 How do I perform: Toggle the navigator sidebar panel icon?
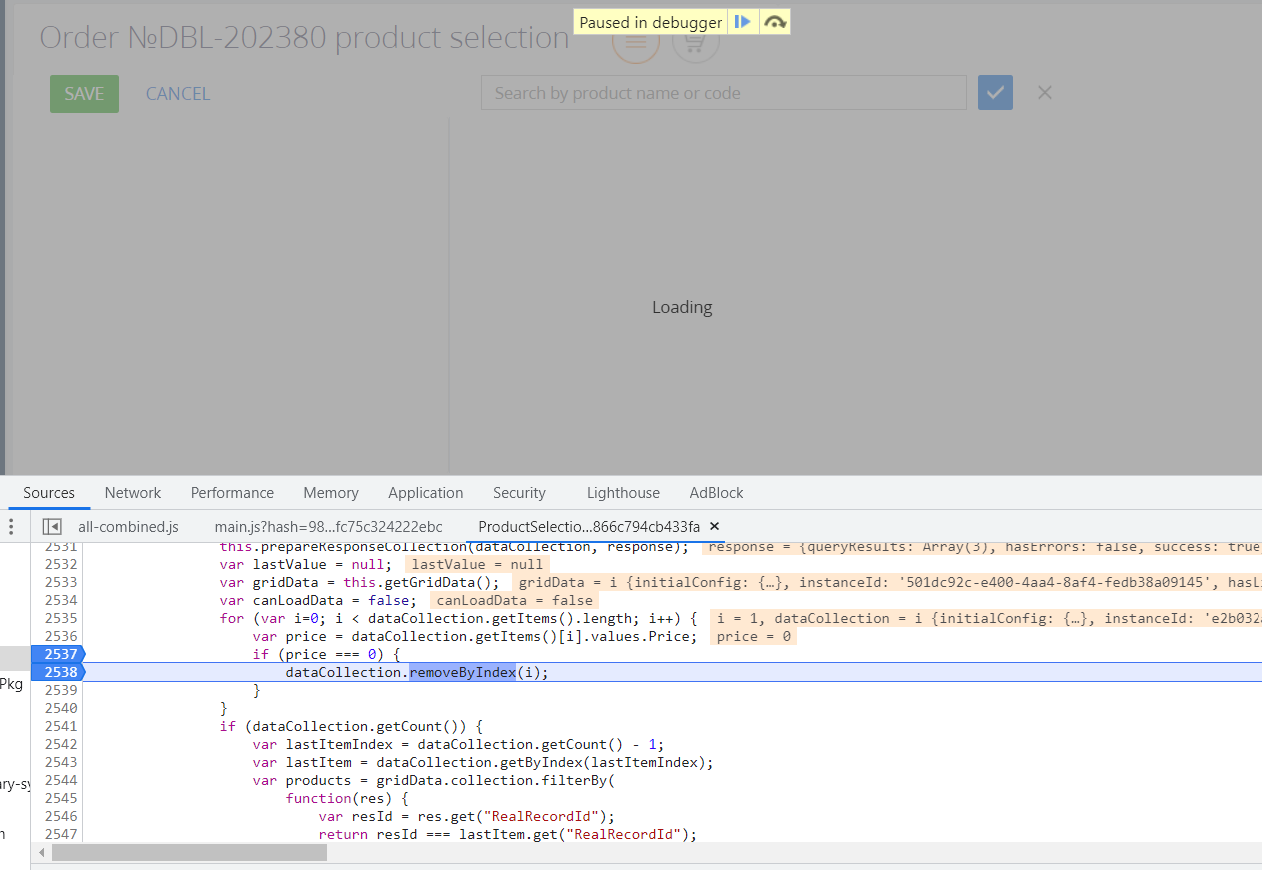(x=52, y=526)
